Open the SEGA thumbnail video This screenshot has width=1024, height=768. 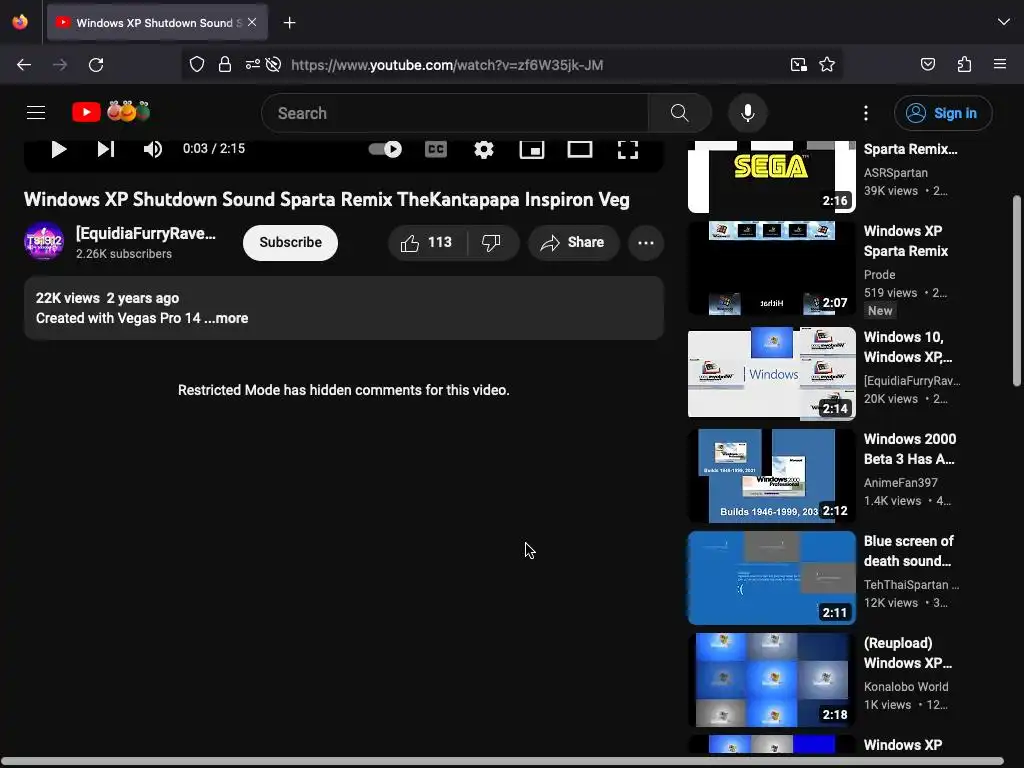click(x=771, y=176)
